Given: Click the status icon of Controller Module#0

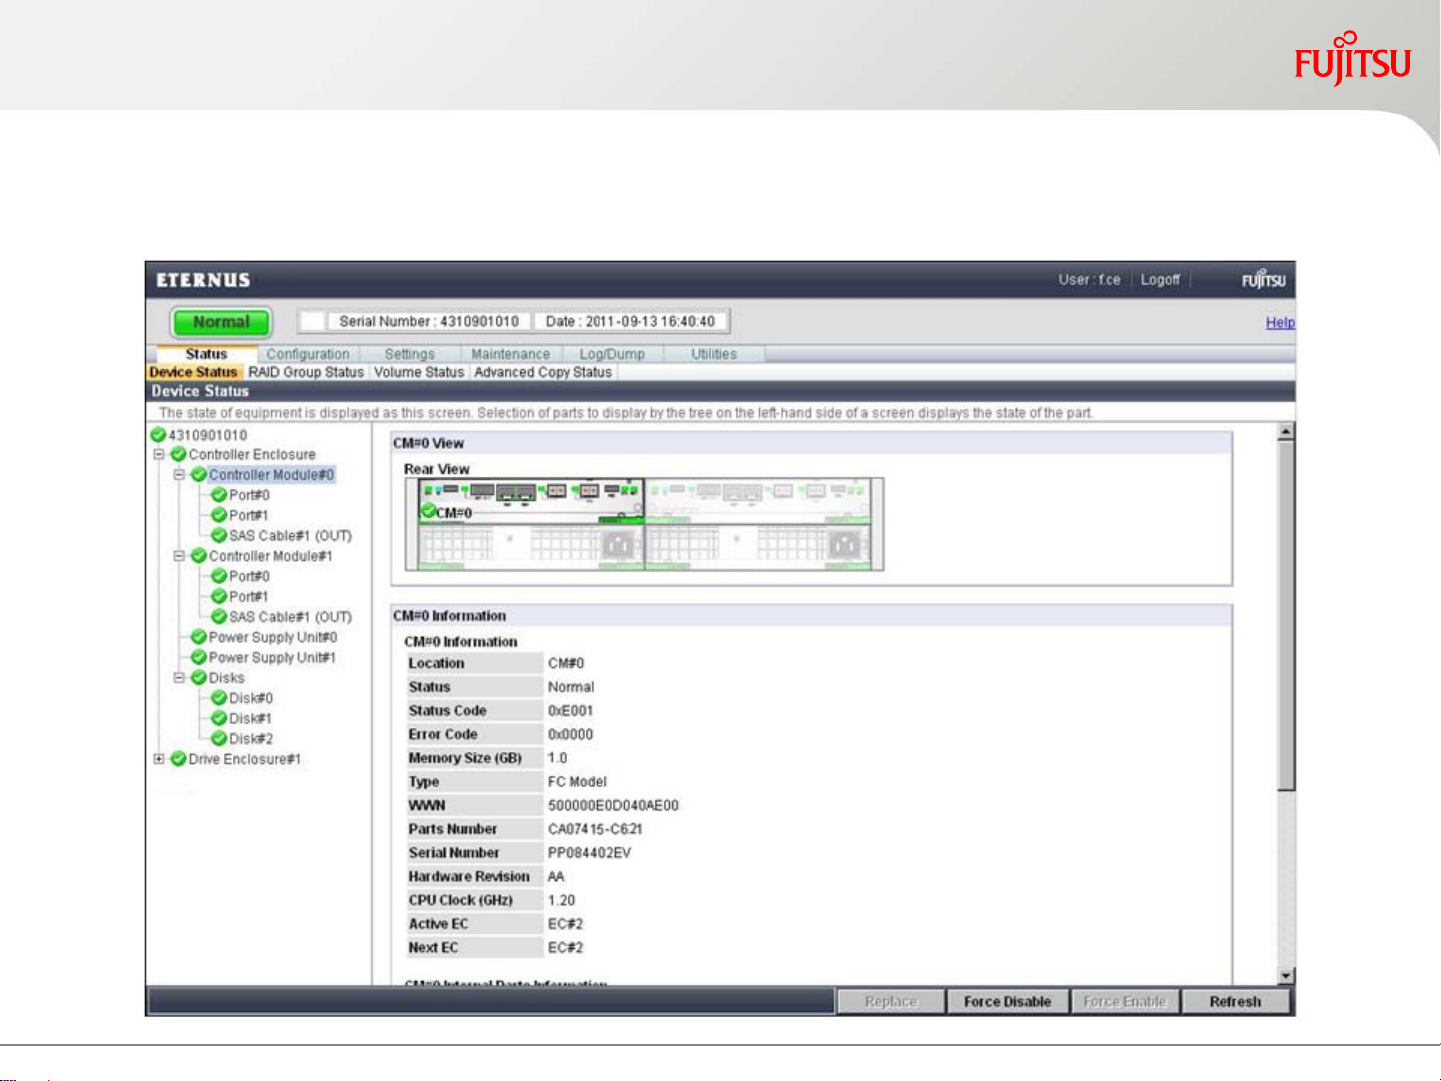Looking at the screenshot, I should [x=199, y=475].
